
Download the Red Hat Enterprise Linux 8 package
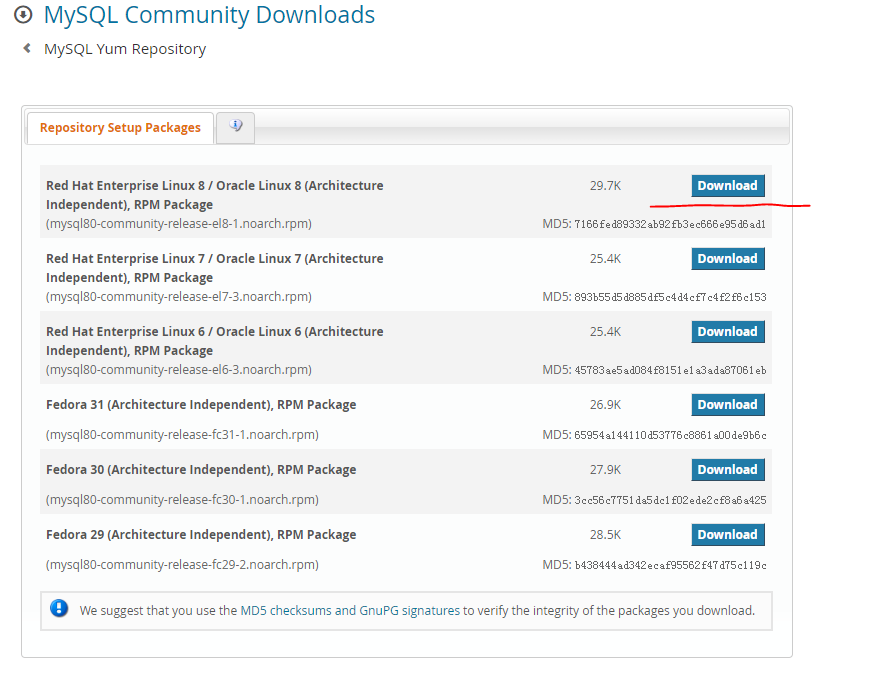coord(728,186)
